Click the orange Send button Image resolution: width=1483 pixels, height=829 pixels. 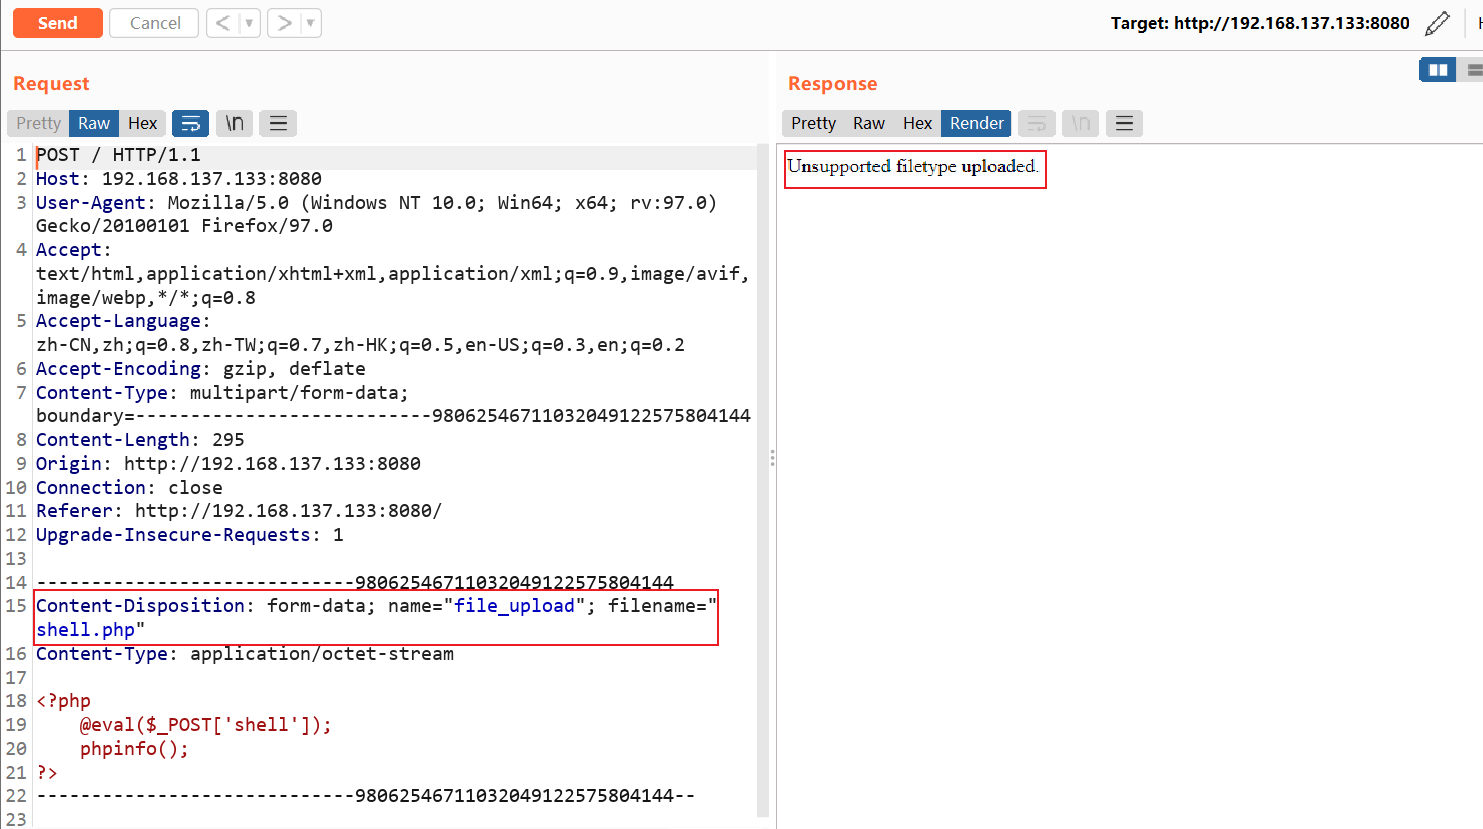coord(58,23)
